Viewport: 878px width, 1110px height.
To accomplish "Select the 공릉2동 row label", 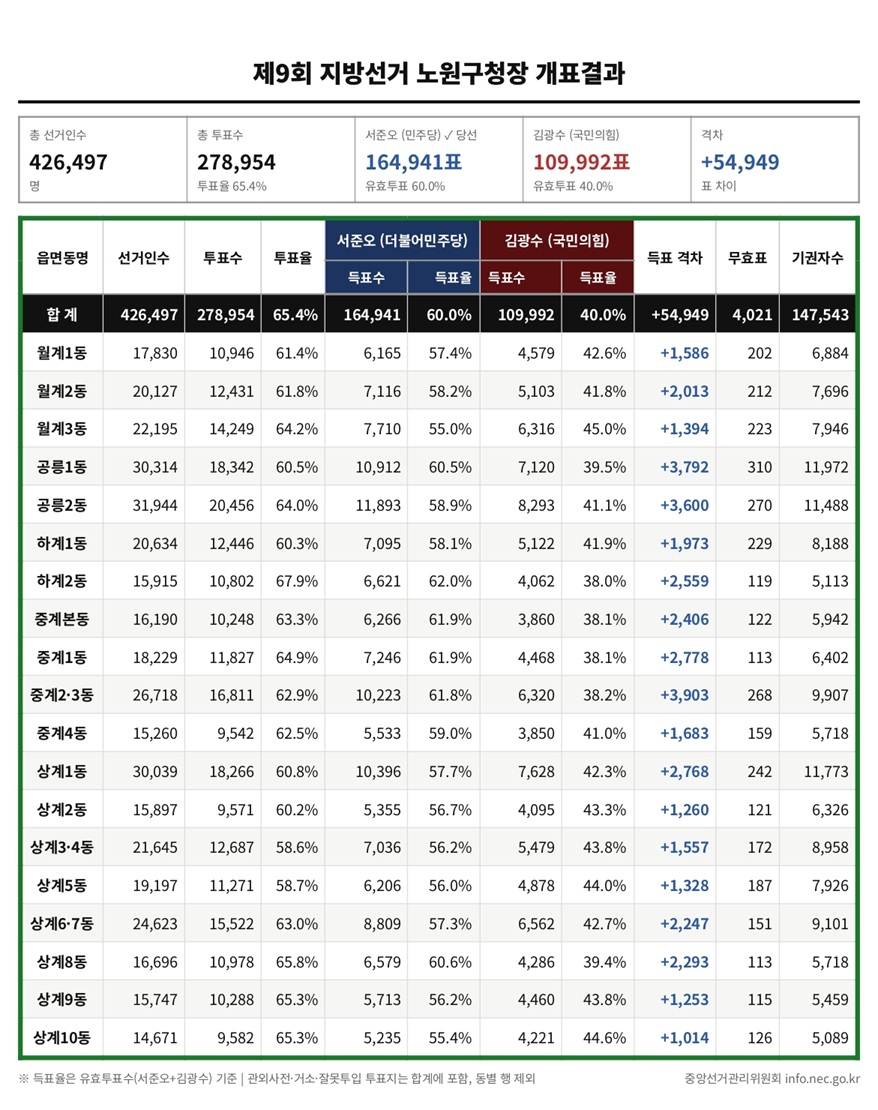I will tap(62, 505).
